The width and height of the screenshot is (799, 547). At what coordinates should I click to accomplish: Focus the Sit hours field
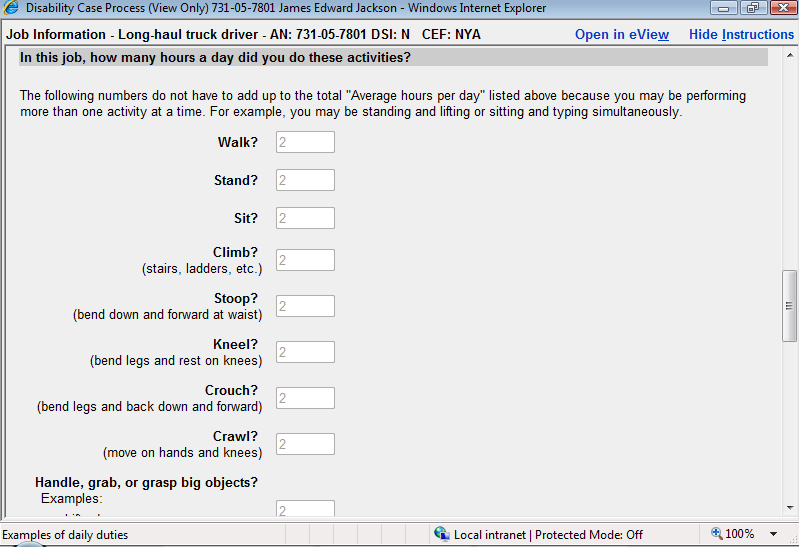pyautogui.click(x=305, y=218)
